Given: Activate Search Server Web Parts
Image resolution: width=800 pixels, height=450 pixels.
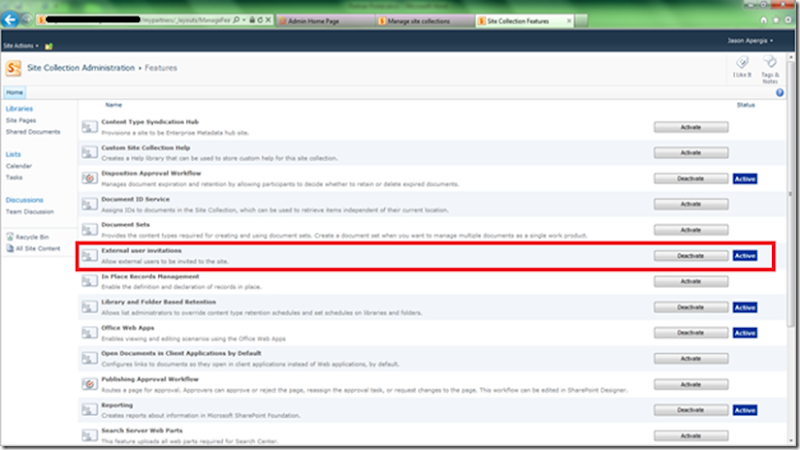Looking at the screenshot, I should click(691, 436).
